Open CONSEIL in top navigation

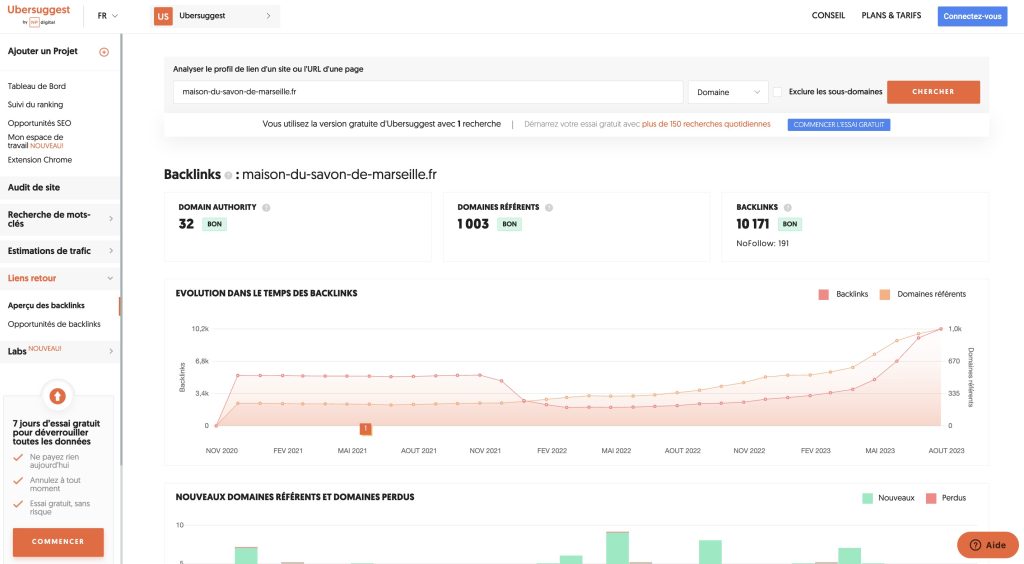pyautogui.click(x=828, y=16)
